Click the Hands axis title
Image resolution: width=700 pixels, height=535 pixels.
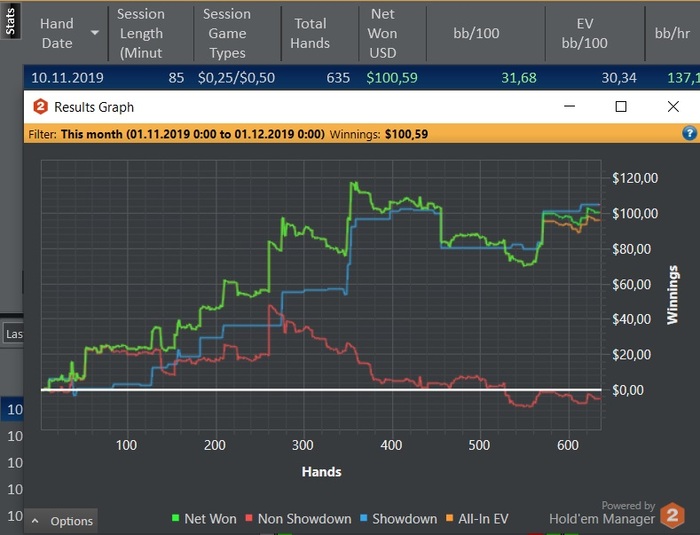(321, 472)
